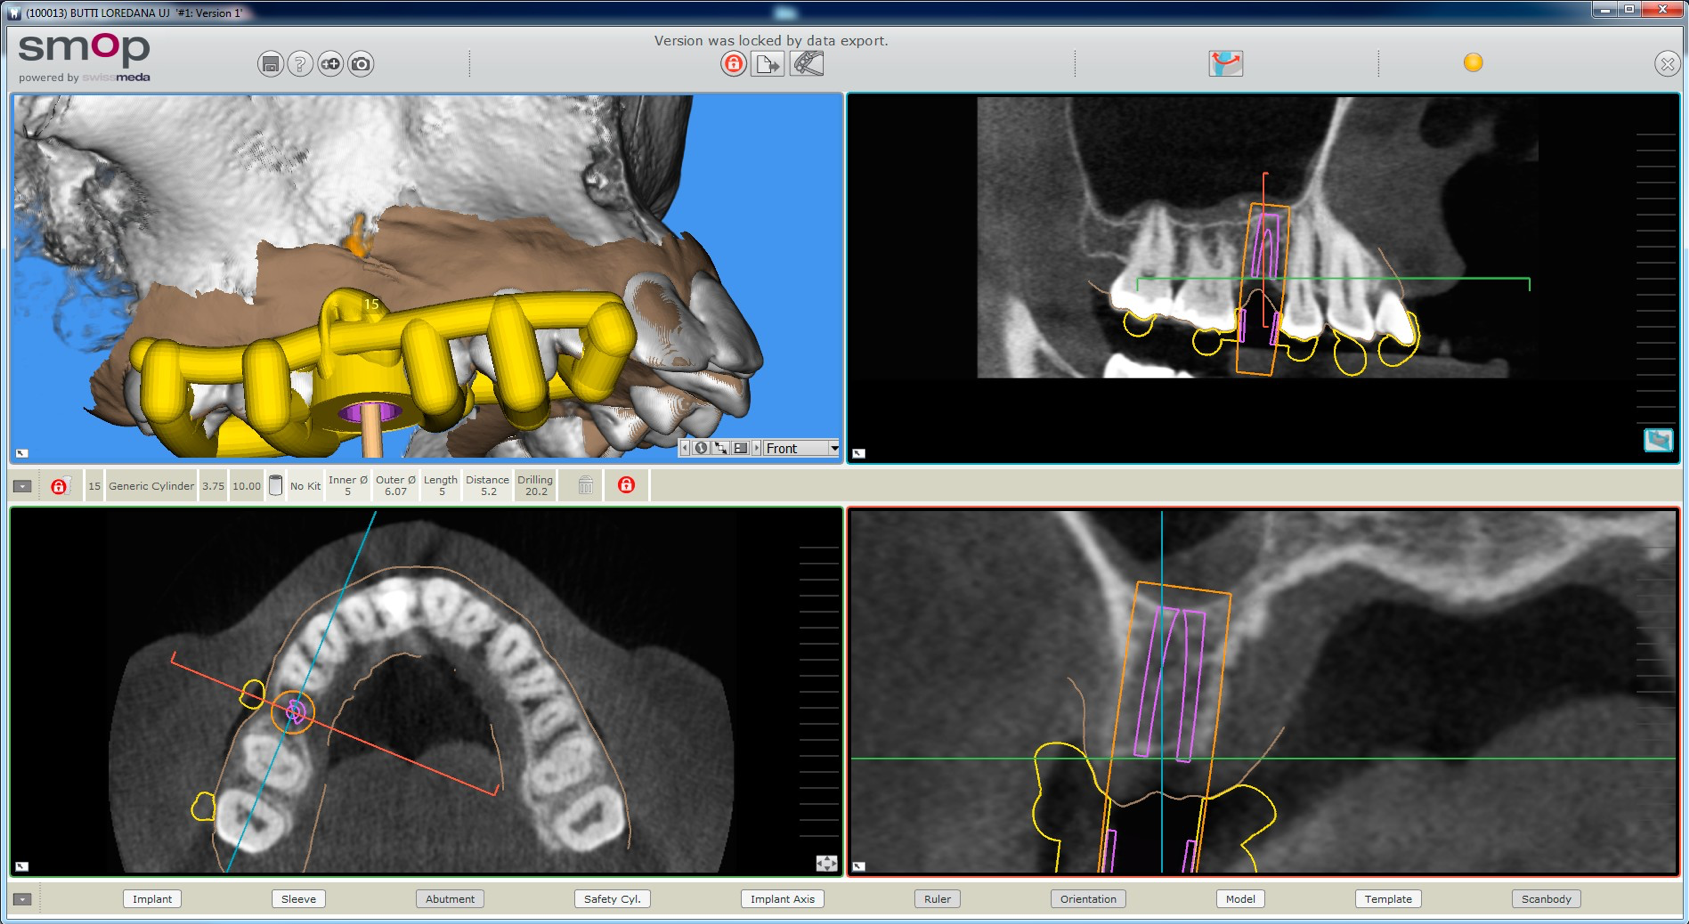Open help via the question mark icon

[300, 64]
